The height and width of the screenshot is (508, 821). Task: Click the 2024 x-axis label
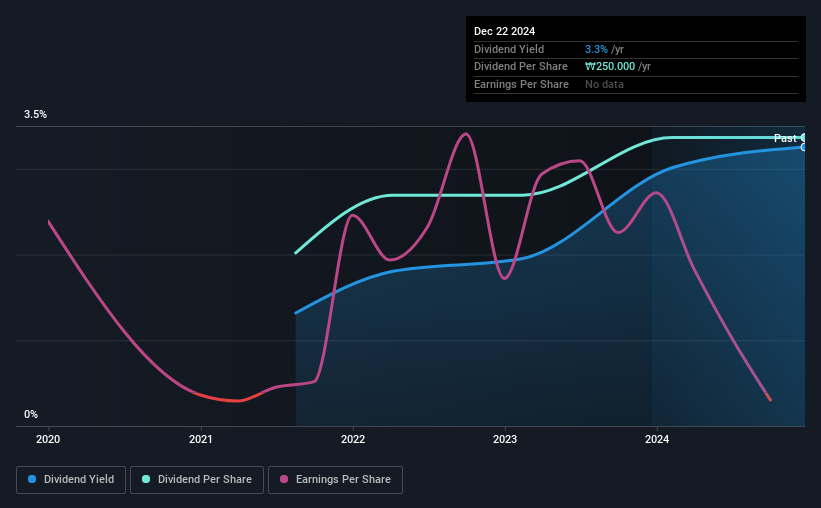coord(657,439)
